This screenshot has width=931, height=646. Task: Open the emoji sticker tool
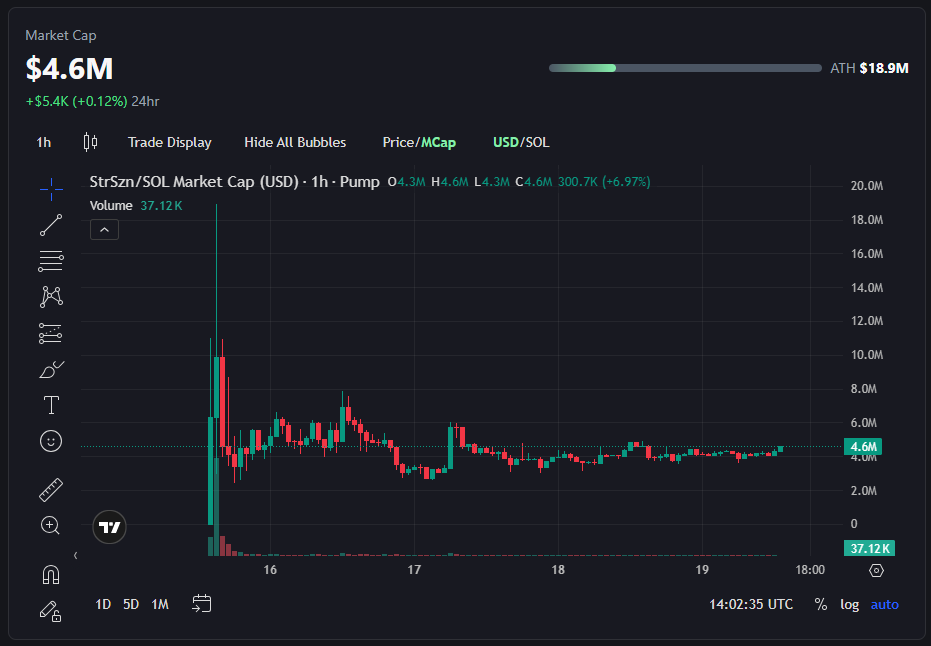point(50,441)
